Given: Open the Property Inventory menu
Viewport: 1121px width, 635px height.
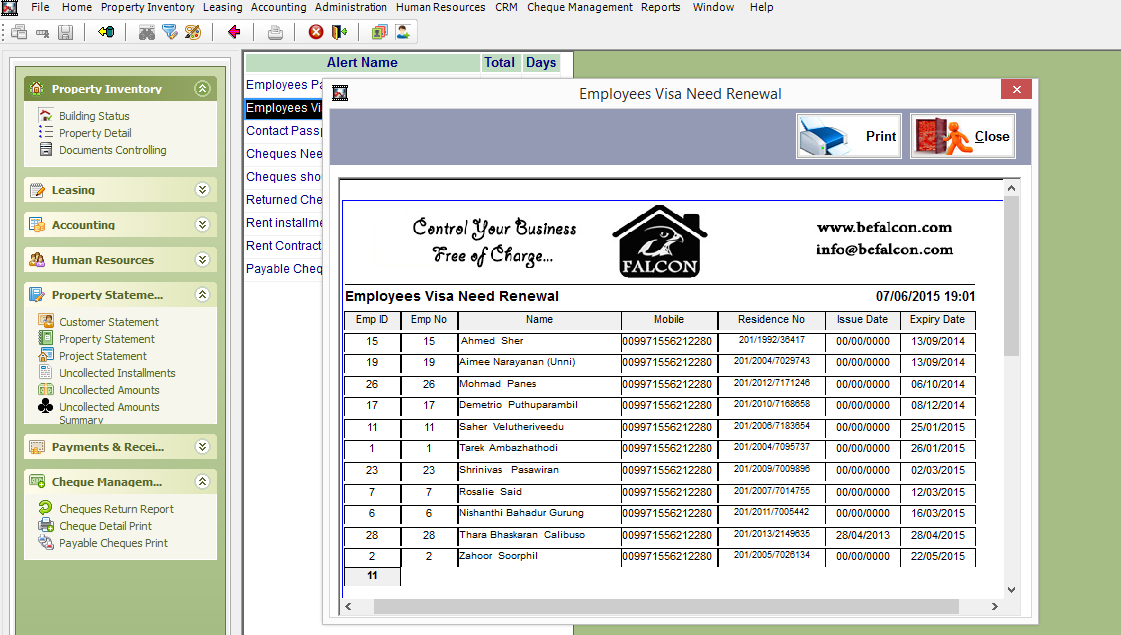Looking at the screenshot, I should [x=147, y=7].
